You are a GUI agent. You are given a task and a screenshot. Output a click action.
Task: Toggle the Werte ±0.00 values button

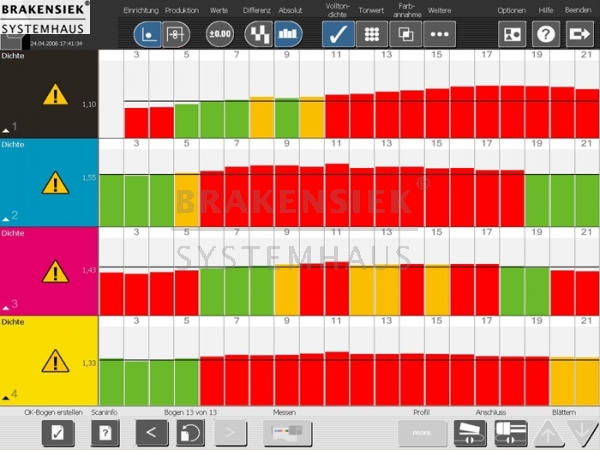(220, 34)
